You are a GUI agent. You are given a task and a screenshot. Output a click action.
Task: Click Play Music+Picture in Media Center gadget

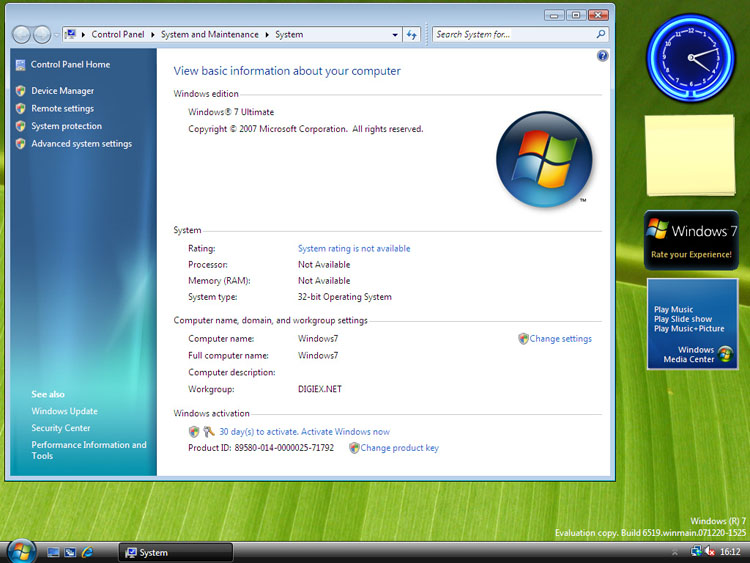[x=689, y=329]
